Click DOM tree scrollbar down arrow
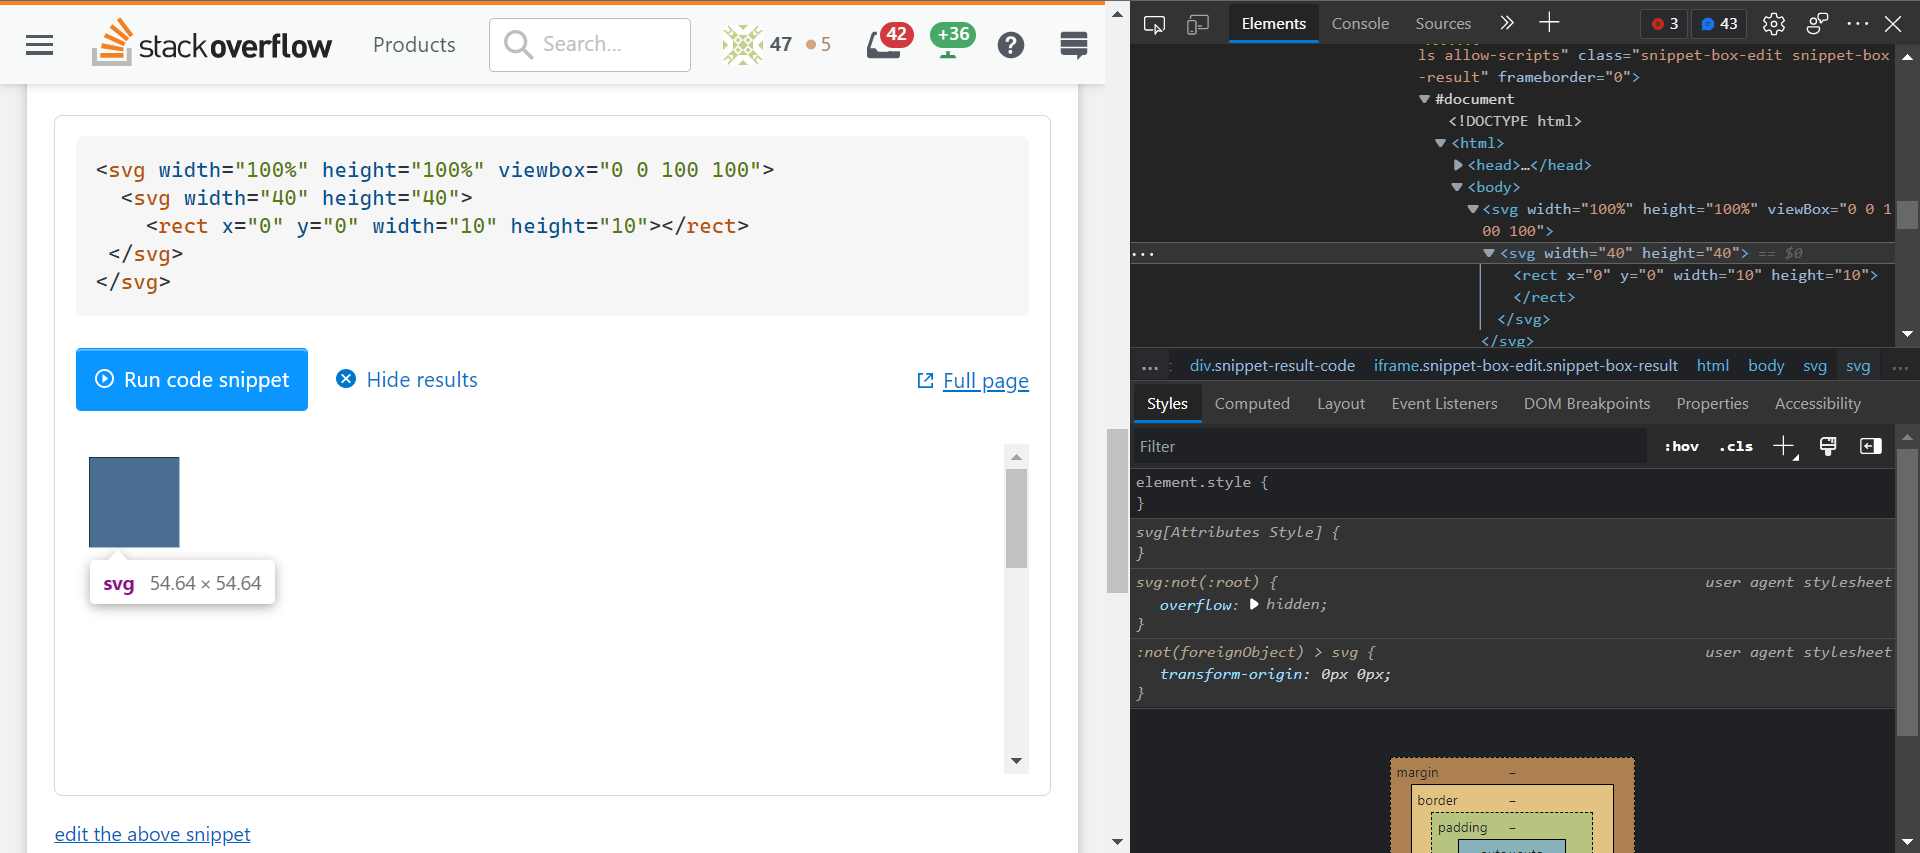Viewport: 1920px width, 853px height. (1907, 334)
